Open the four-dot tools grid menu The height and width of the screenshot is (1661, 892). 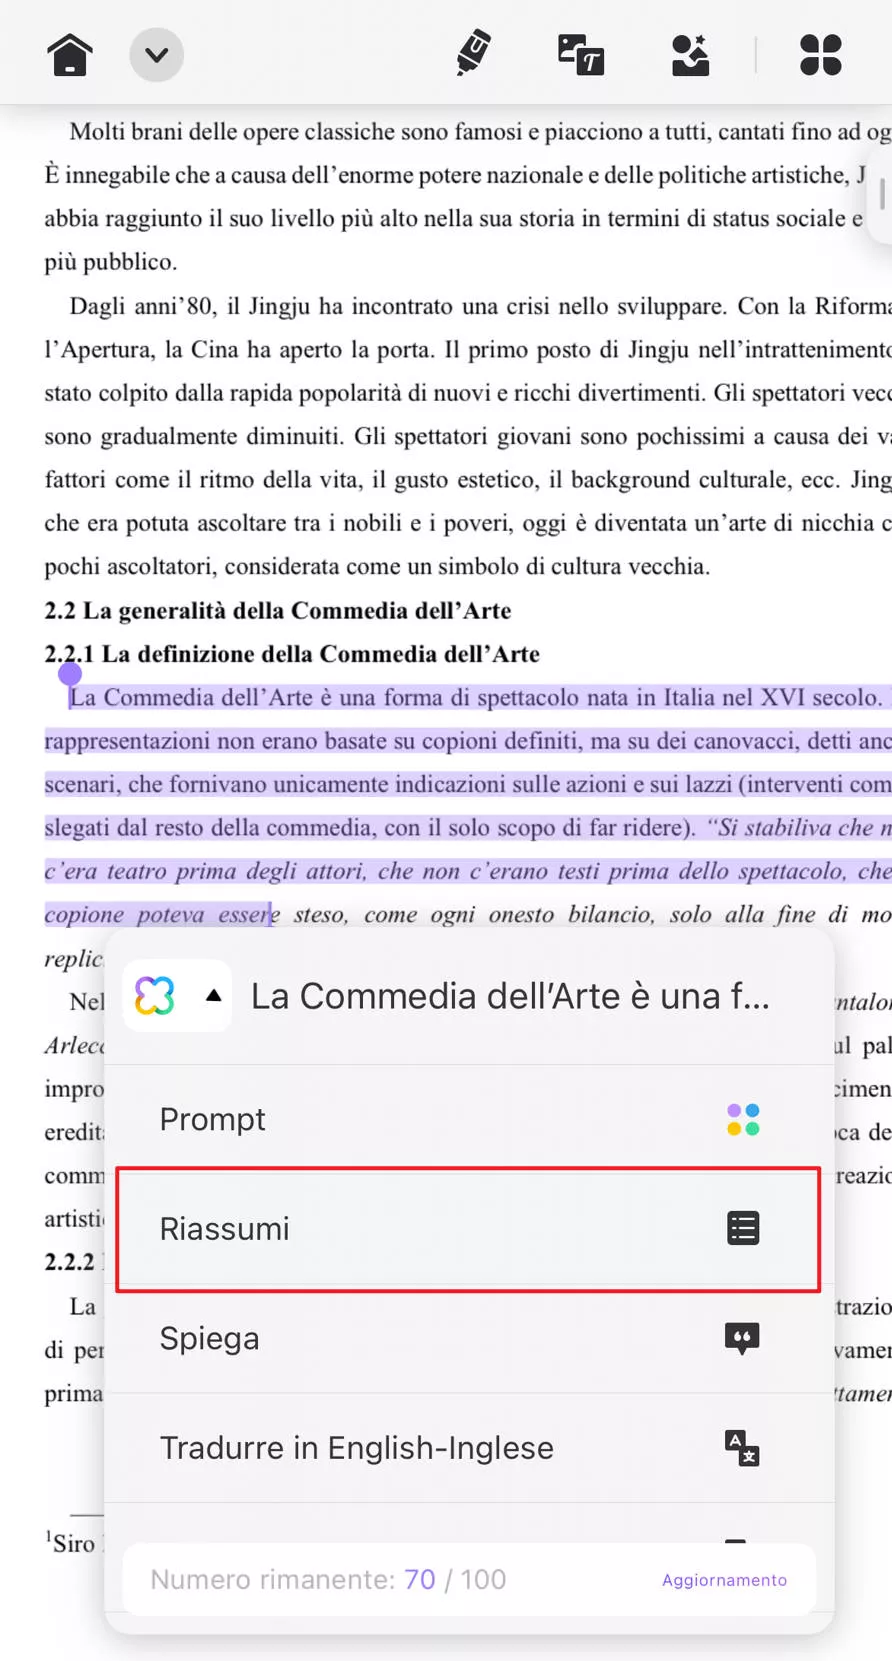click(821, 55)
